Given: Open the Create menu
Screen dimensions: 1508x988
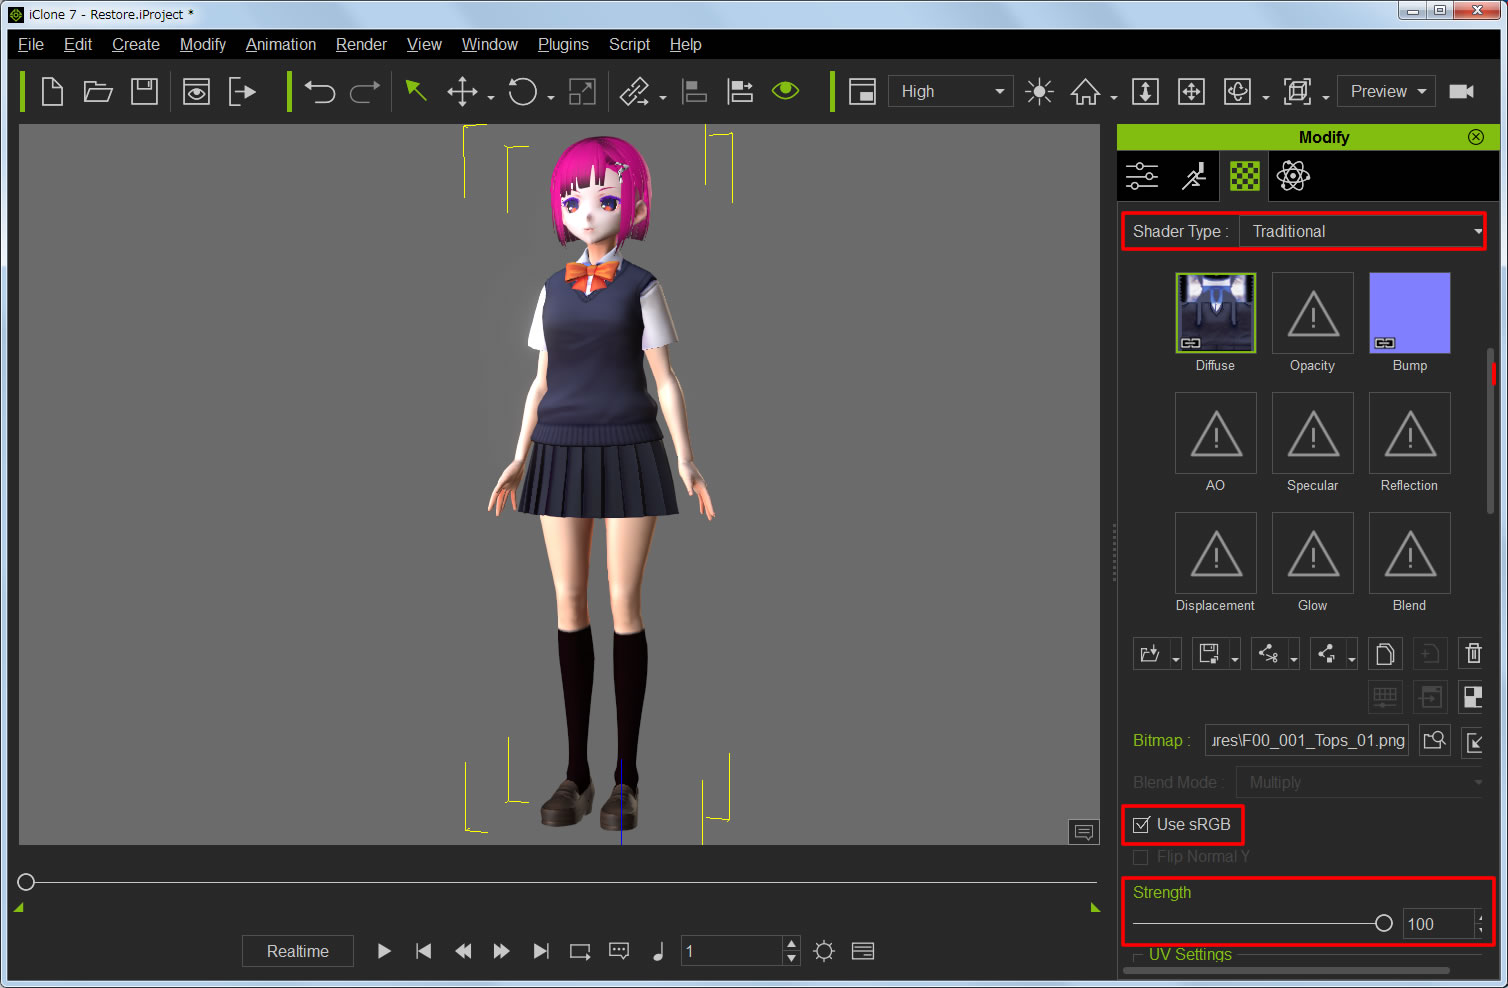Looking at the screenshot, I should (x=136, y=44).
